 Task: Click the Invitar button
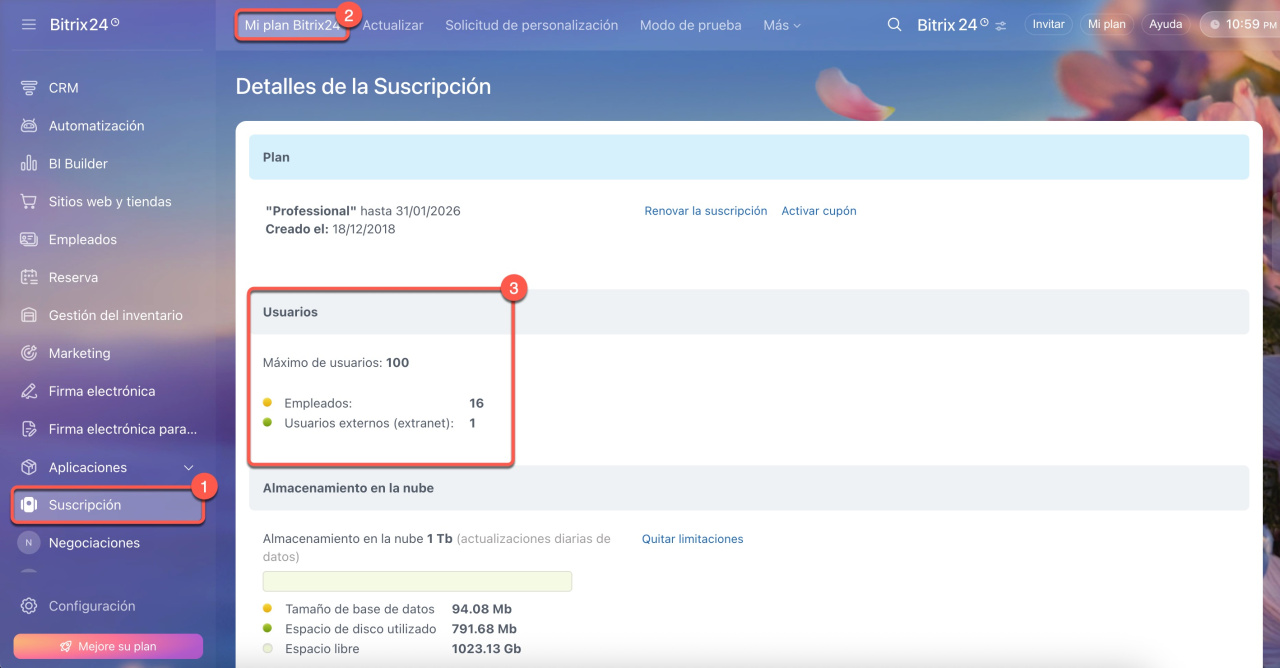[x=1048, y=24]
